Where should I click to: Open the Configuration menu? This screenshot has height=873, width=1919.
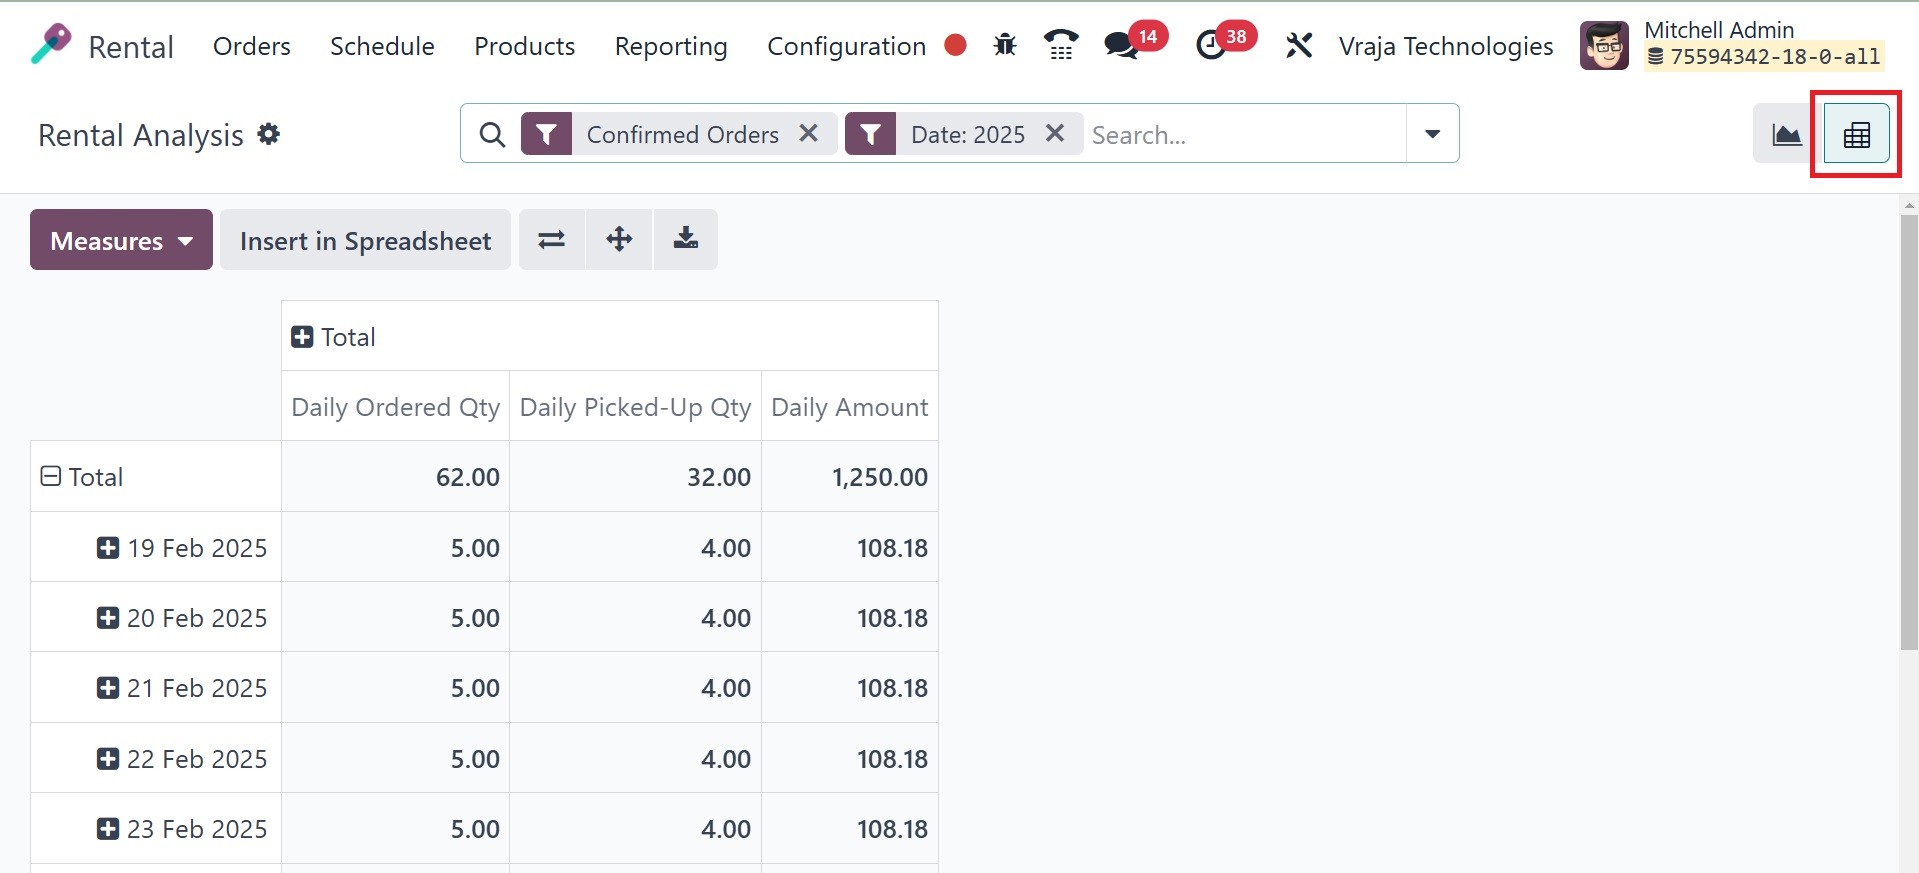pyautogui.click(x=846, y=46)
